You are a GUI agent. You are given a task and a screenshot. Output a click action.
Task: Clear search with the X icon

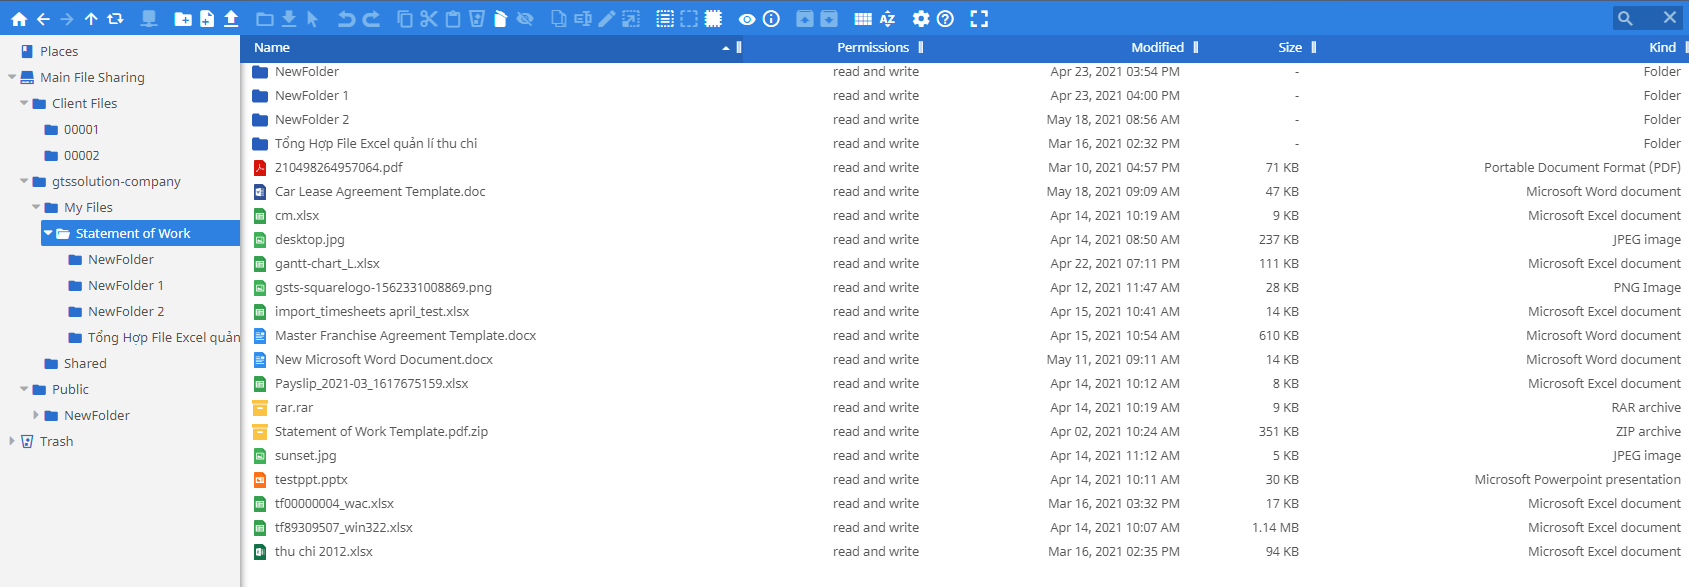(x=1670, y=18)
